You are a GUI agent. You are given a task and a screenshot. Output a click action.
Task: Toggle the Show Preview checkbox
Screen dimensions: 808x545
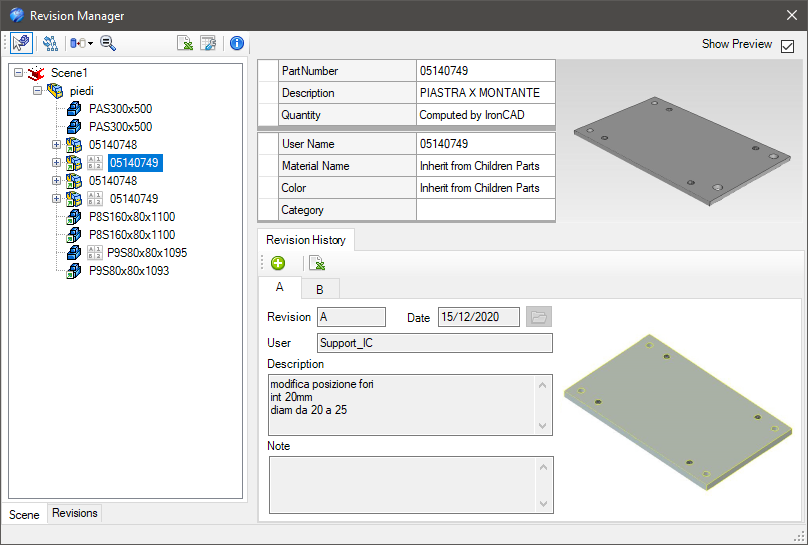tap(788, 45)
